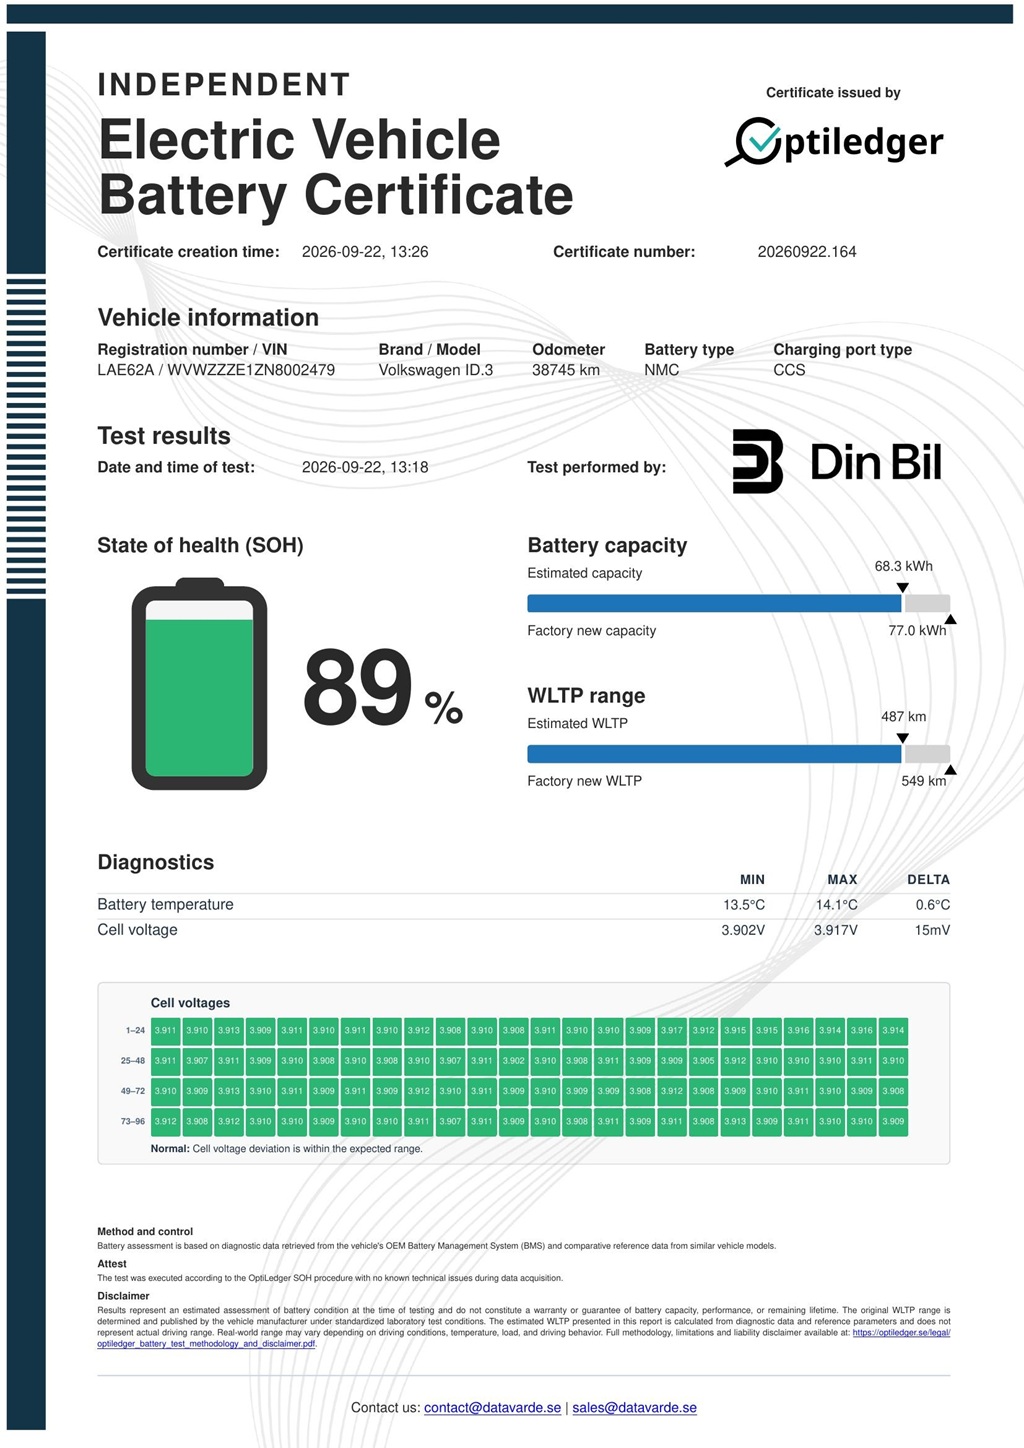Viewport: 1024px width, 1448px height.
Task: Click the first cell voltage box in row 1–24
Action: tap(165, 1030)
